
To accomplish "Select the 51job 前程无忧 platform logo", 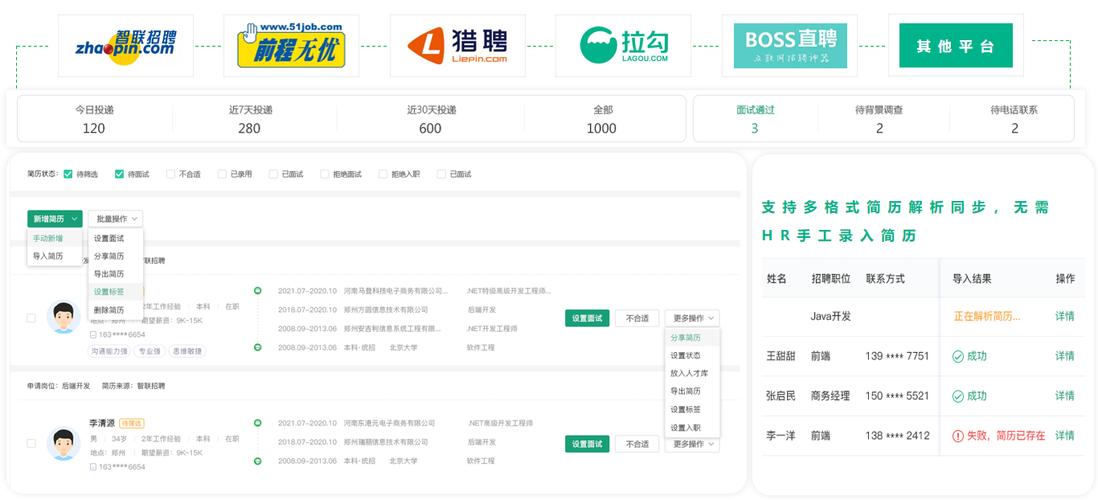I will tap(291, 46).
